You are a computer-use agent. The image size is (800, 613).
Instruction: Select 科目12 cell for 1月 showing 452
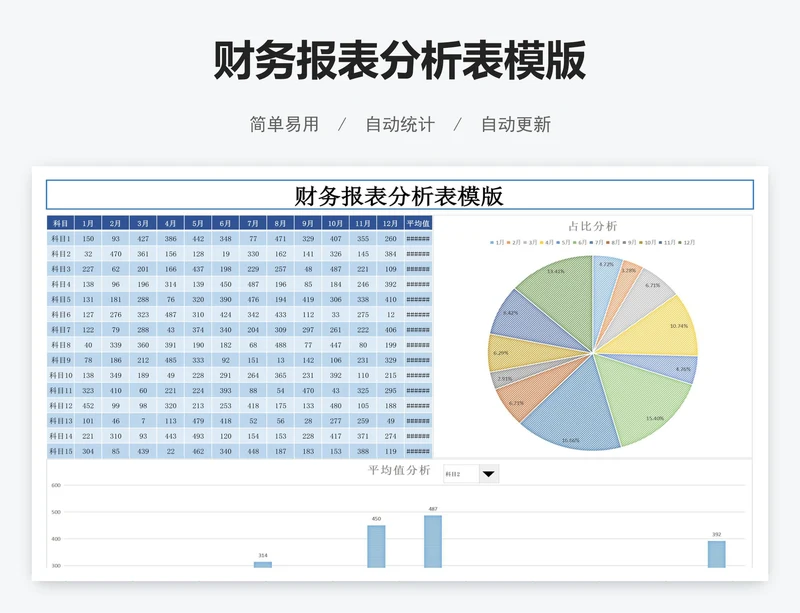[x=88, y=406]
